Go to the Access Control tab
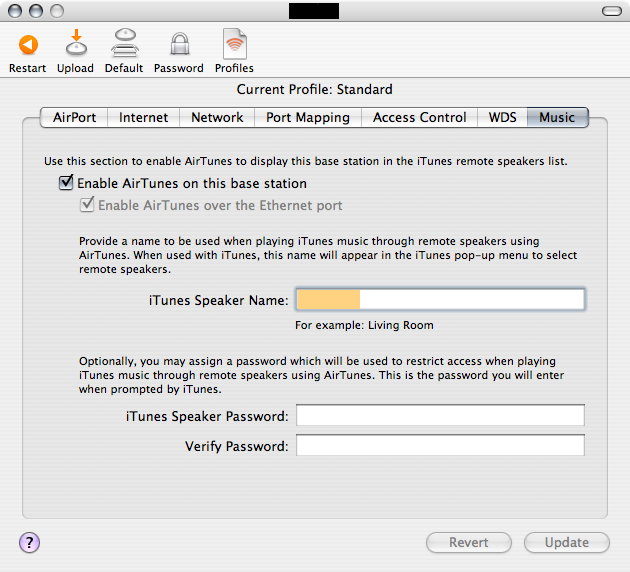This screenshot has width=630, height=572. click(x=419, y=117)
